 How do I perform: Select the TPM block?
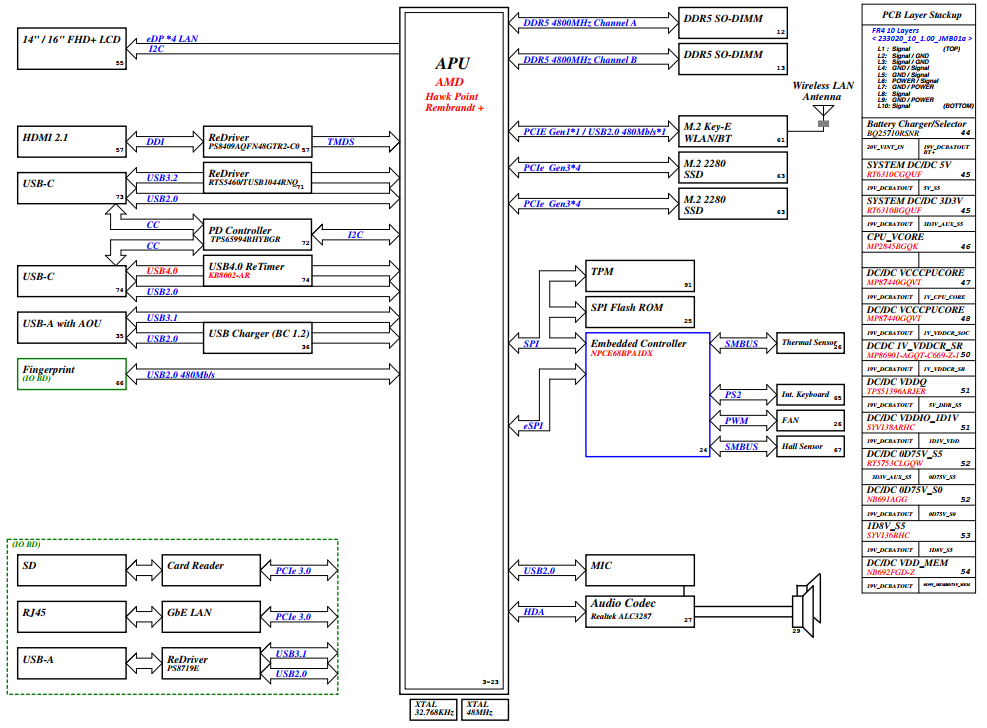click(x=640, y=276)
